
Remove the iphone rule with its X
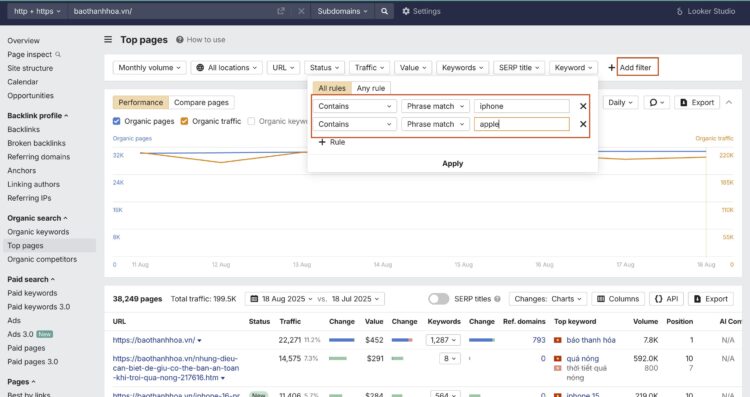pos(583,106)
